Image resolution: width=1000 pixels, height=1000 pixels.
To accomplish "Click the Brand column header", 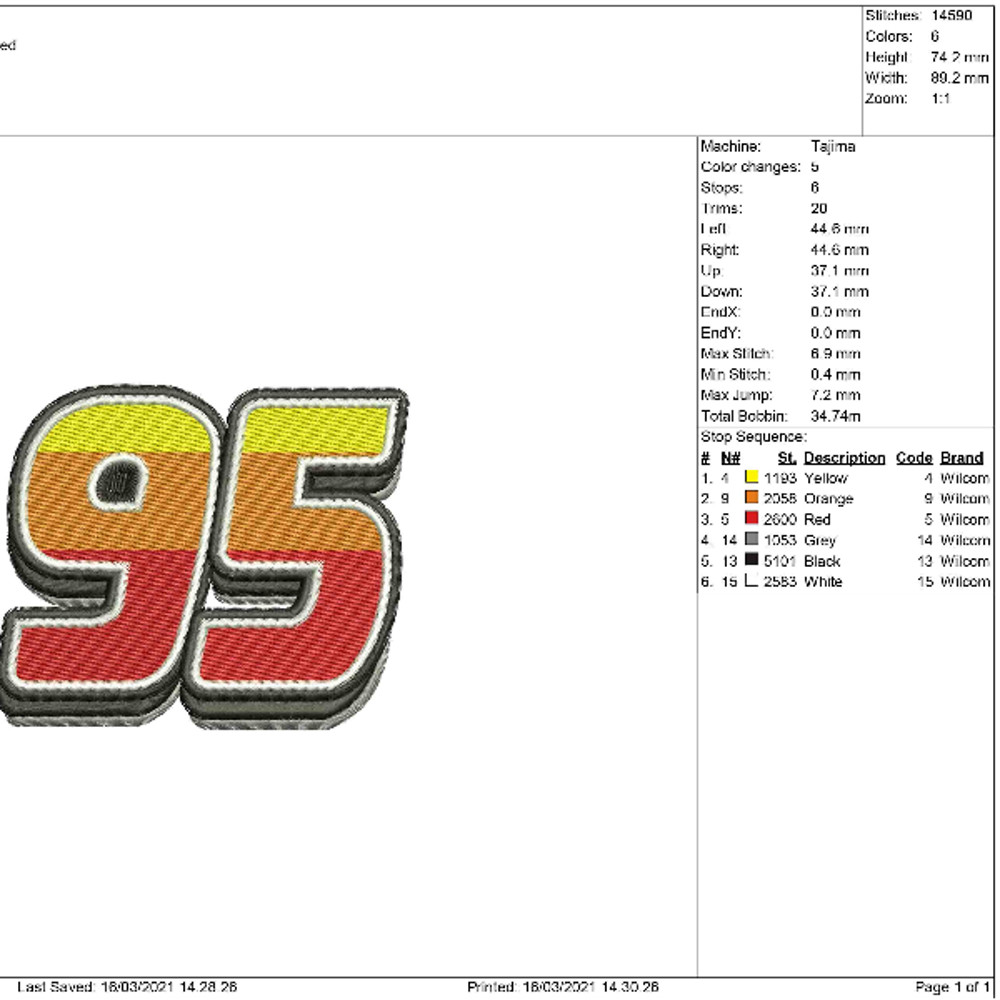I will point(960,457).
